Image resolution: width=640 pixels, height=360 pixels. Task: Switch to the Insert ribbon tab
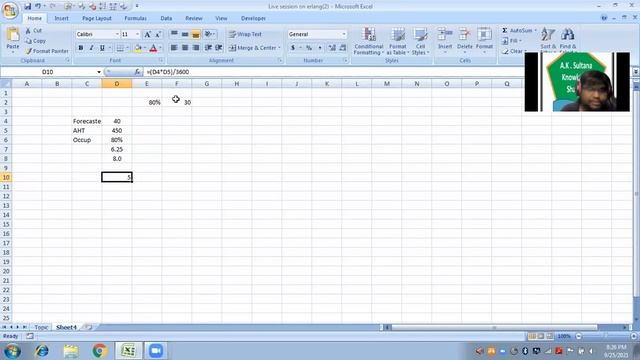[62, 18]
